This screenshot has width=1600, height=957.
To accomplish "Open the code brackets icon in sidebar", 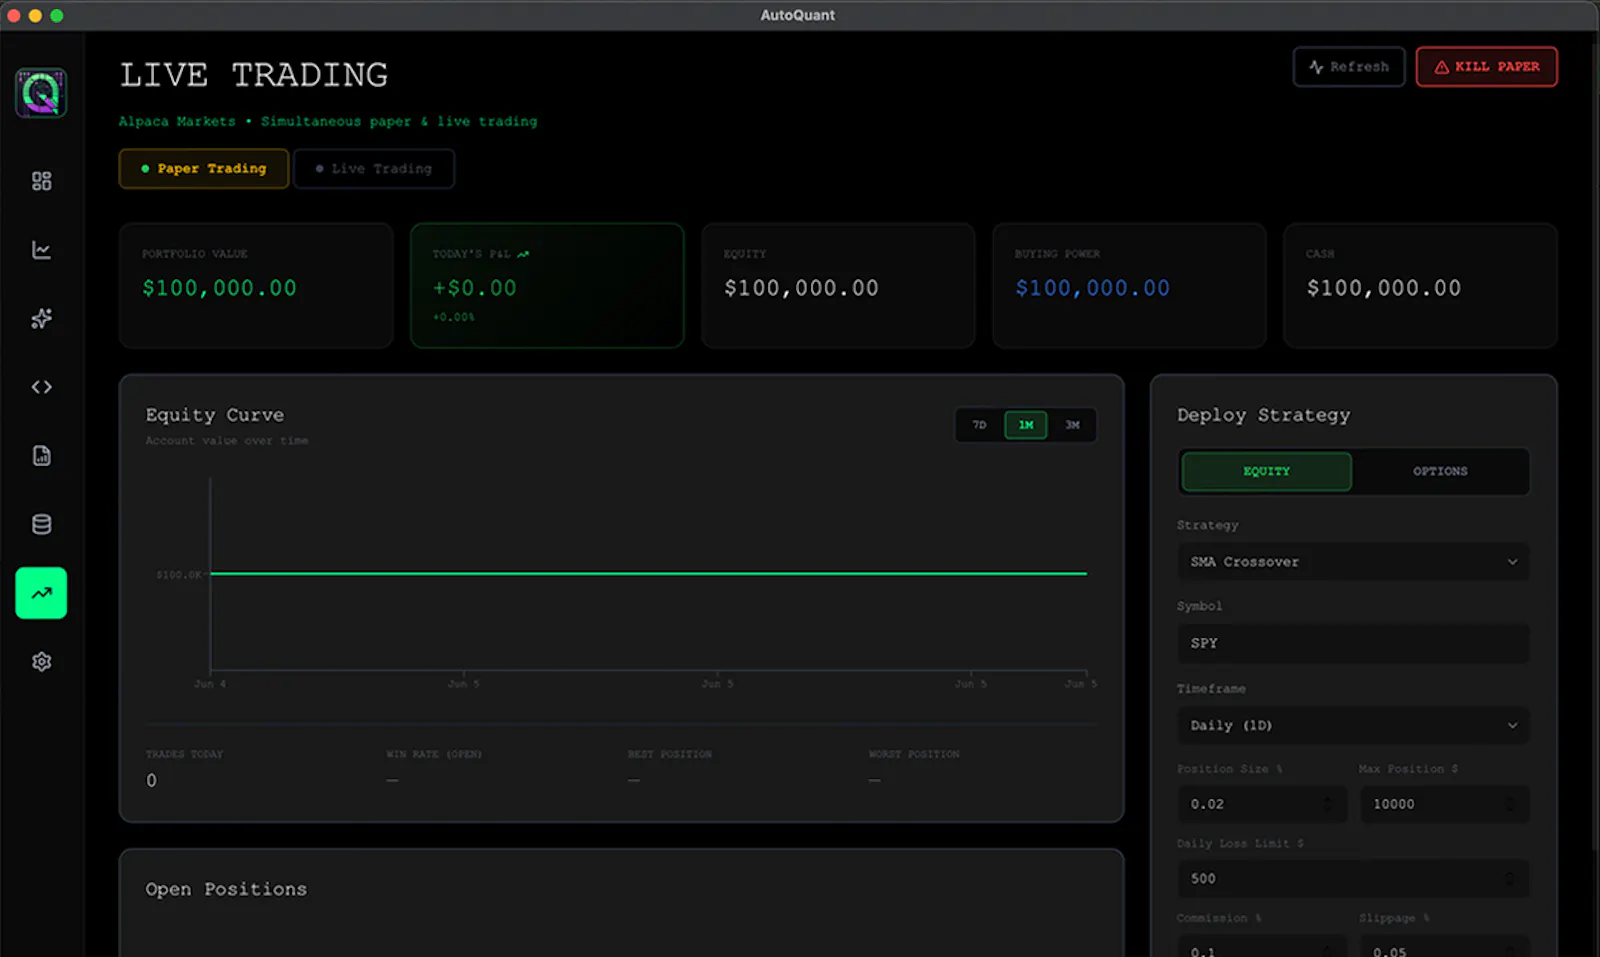I will click(41, 387).
